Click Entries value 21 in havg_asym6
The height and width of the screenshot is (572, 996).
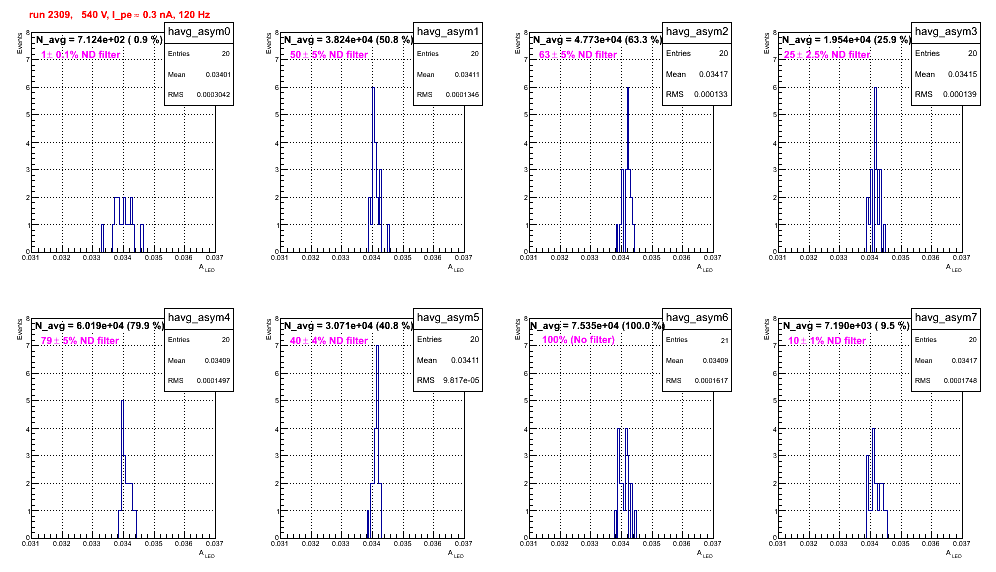724,341
